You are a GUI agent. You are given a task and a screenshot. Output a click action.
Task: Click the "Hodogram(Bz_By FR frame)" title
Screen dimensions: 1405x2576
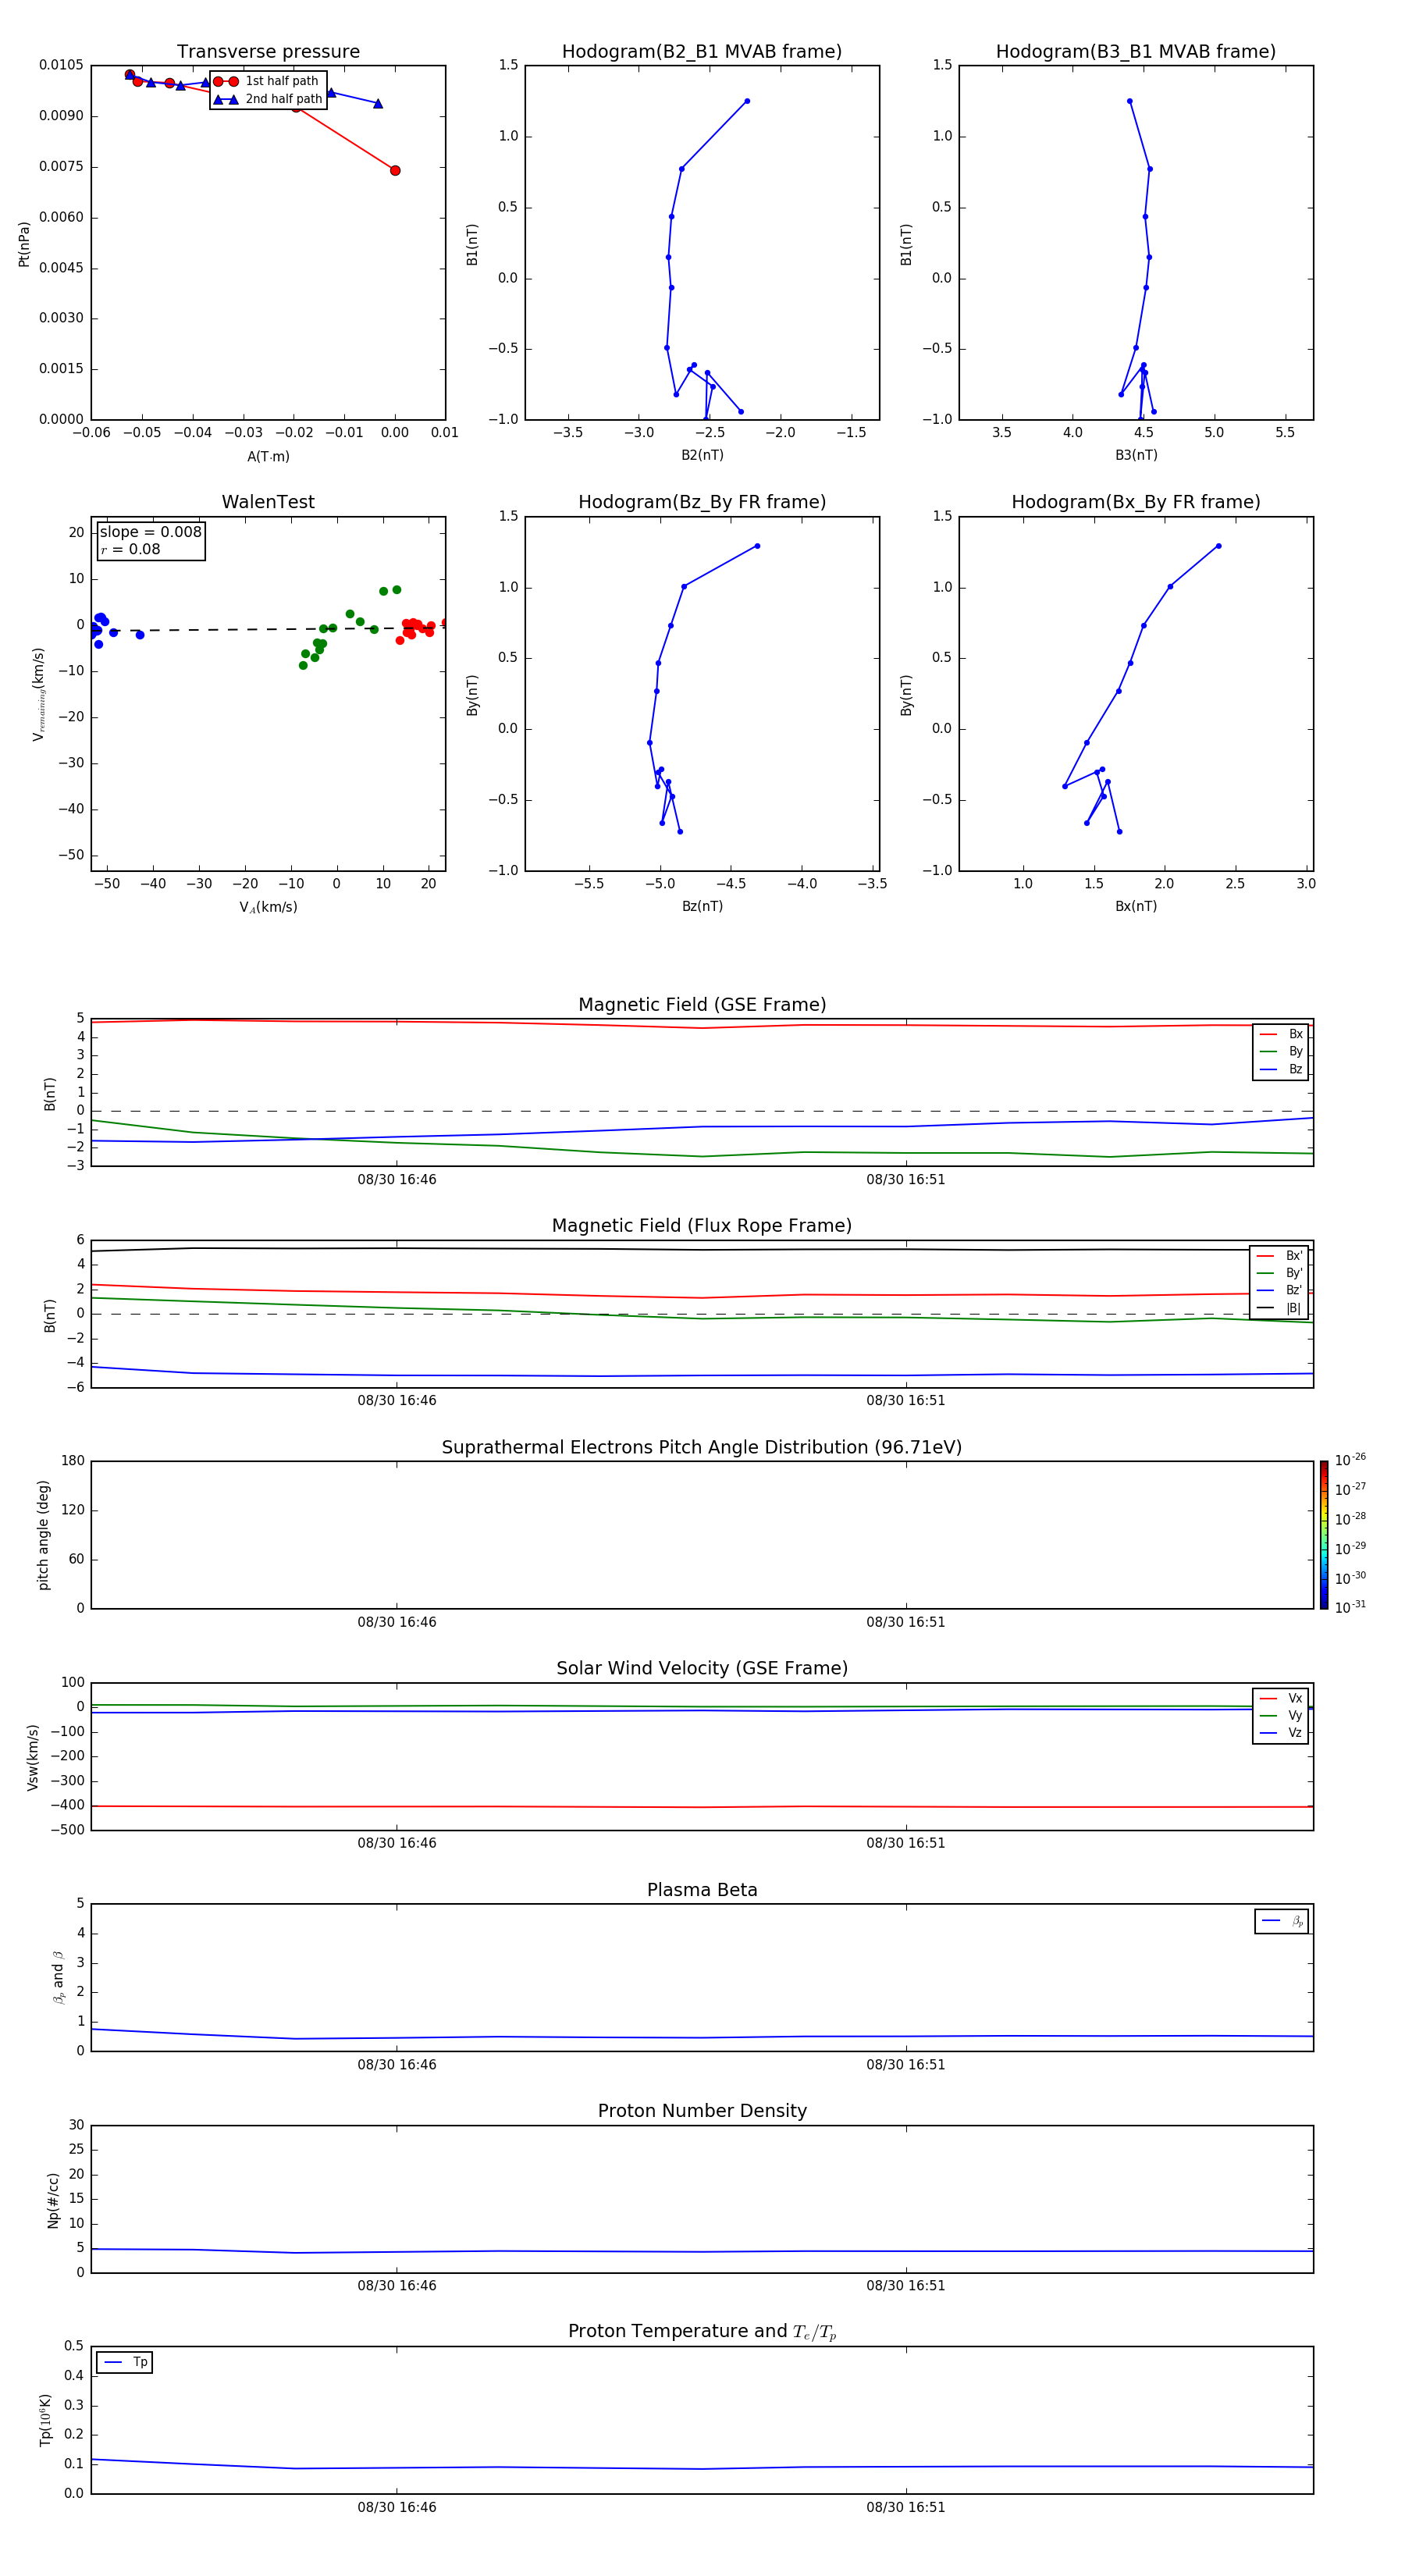point(702,502)
